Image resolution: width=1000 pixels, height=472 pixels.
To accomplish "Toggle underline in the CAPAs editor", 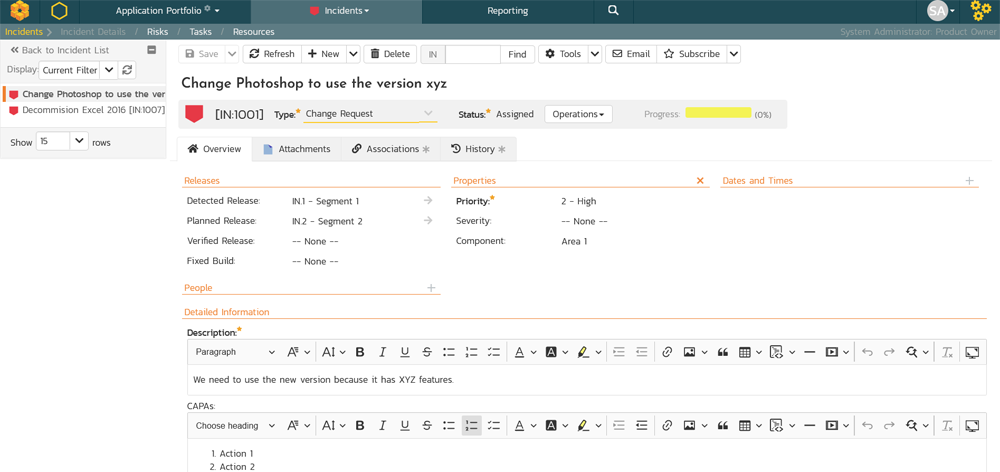I will [x=404, y=425].
